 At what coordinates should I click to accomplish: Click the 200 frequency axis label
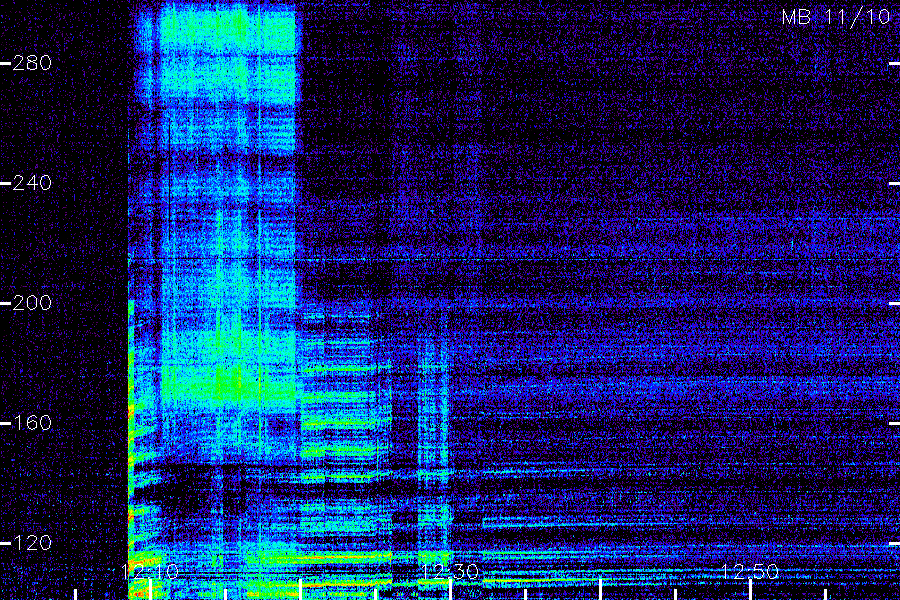pyautogui.click(x=32, y=303)
